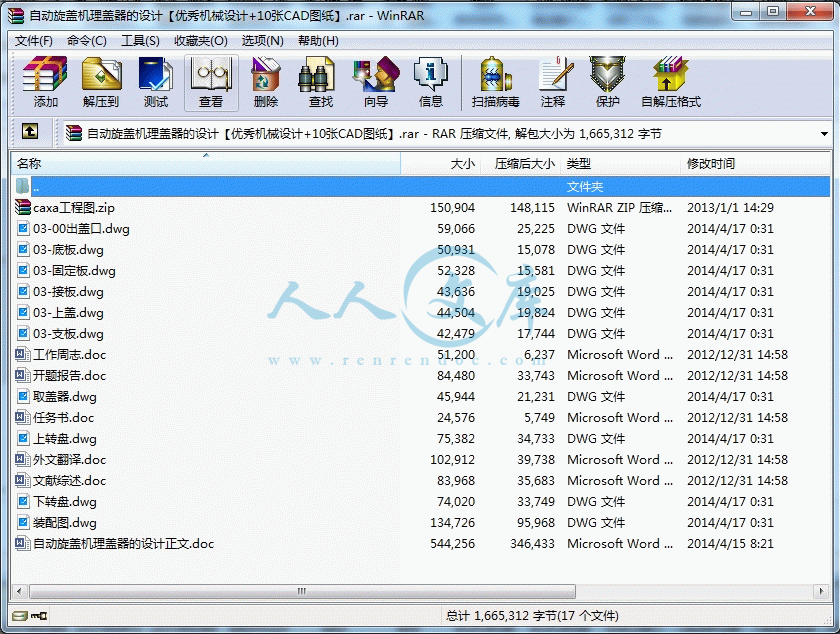
Task: Select file 03-上盖.dwg
Action: 68,312
